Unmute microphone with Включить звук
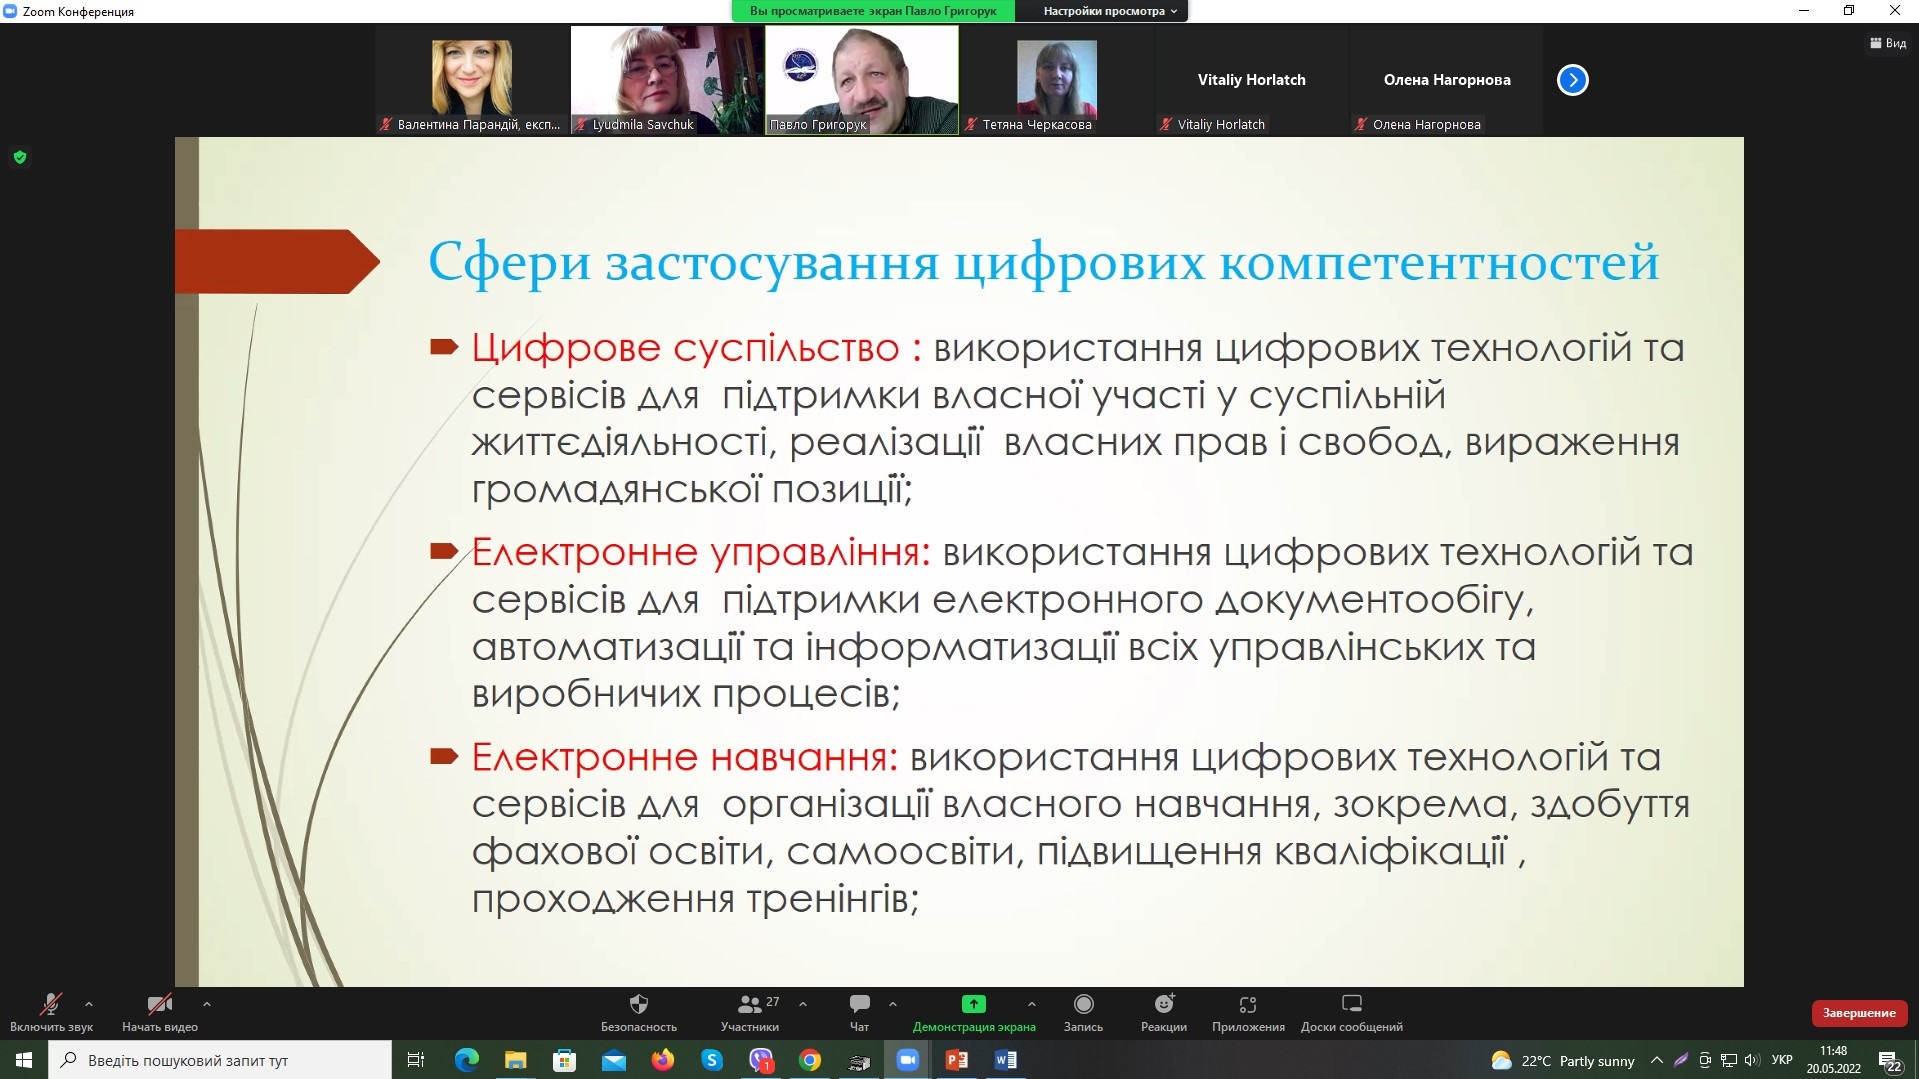Viewport: 1919px width, 1079px height. pyautogui.click(x=50, y=1005)
